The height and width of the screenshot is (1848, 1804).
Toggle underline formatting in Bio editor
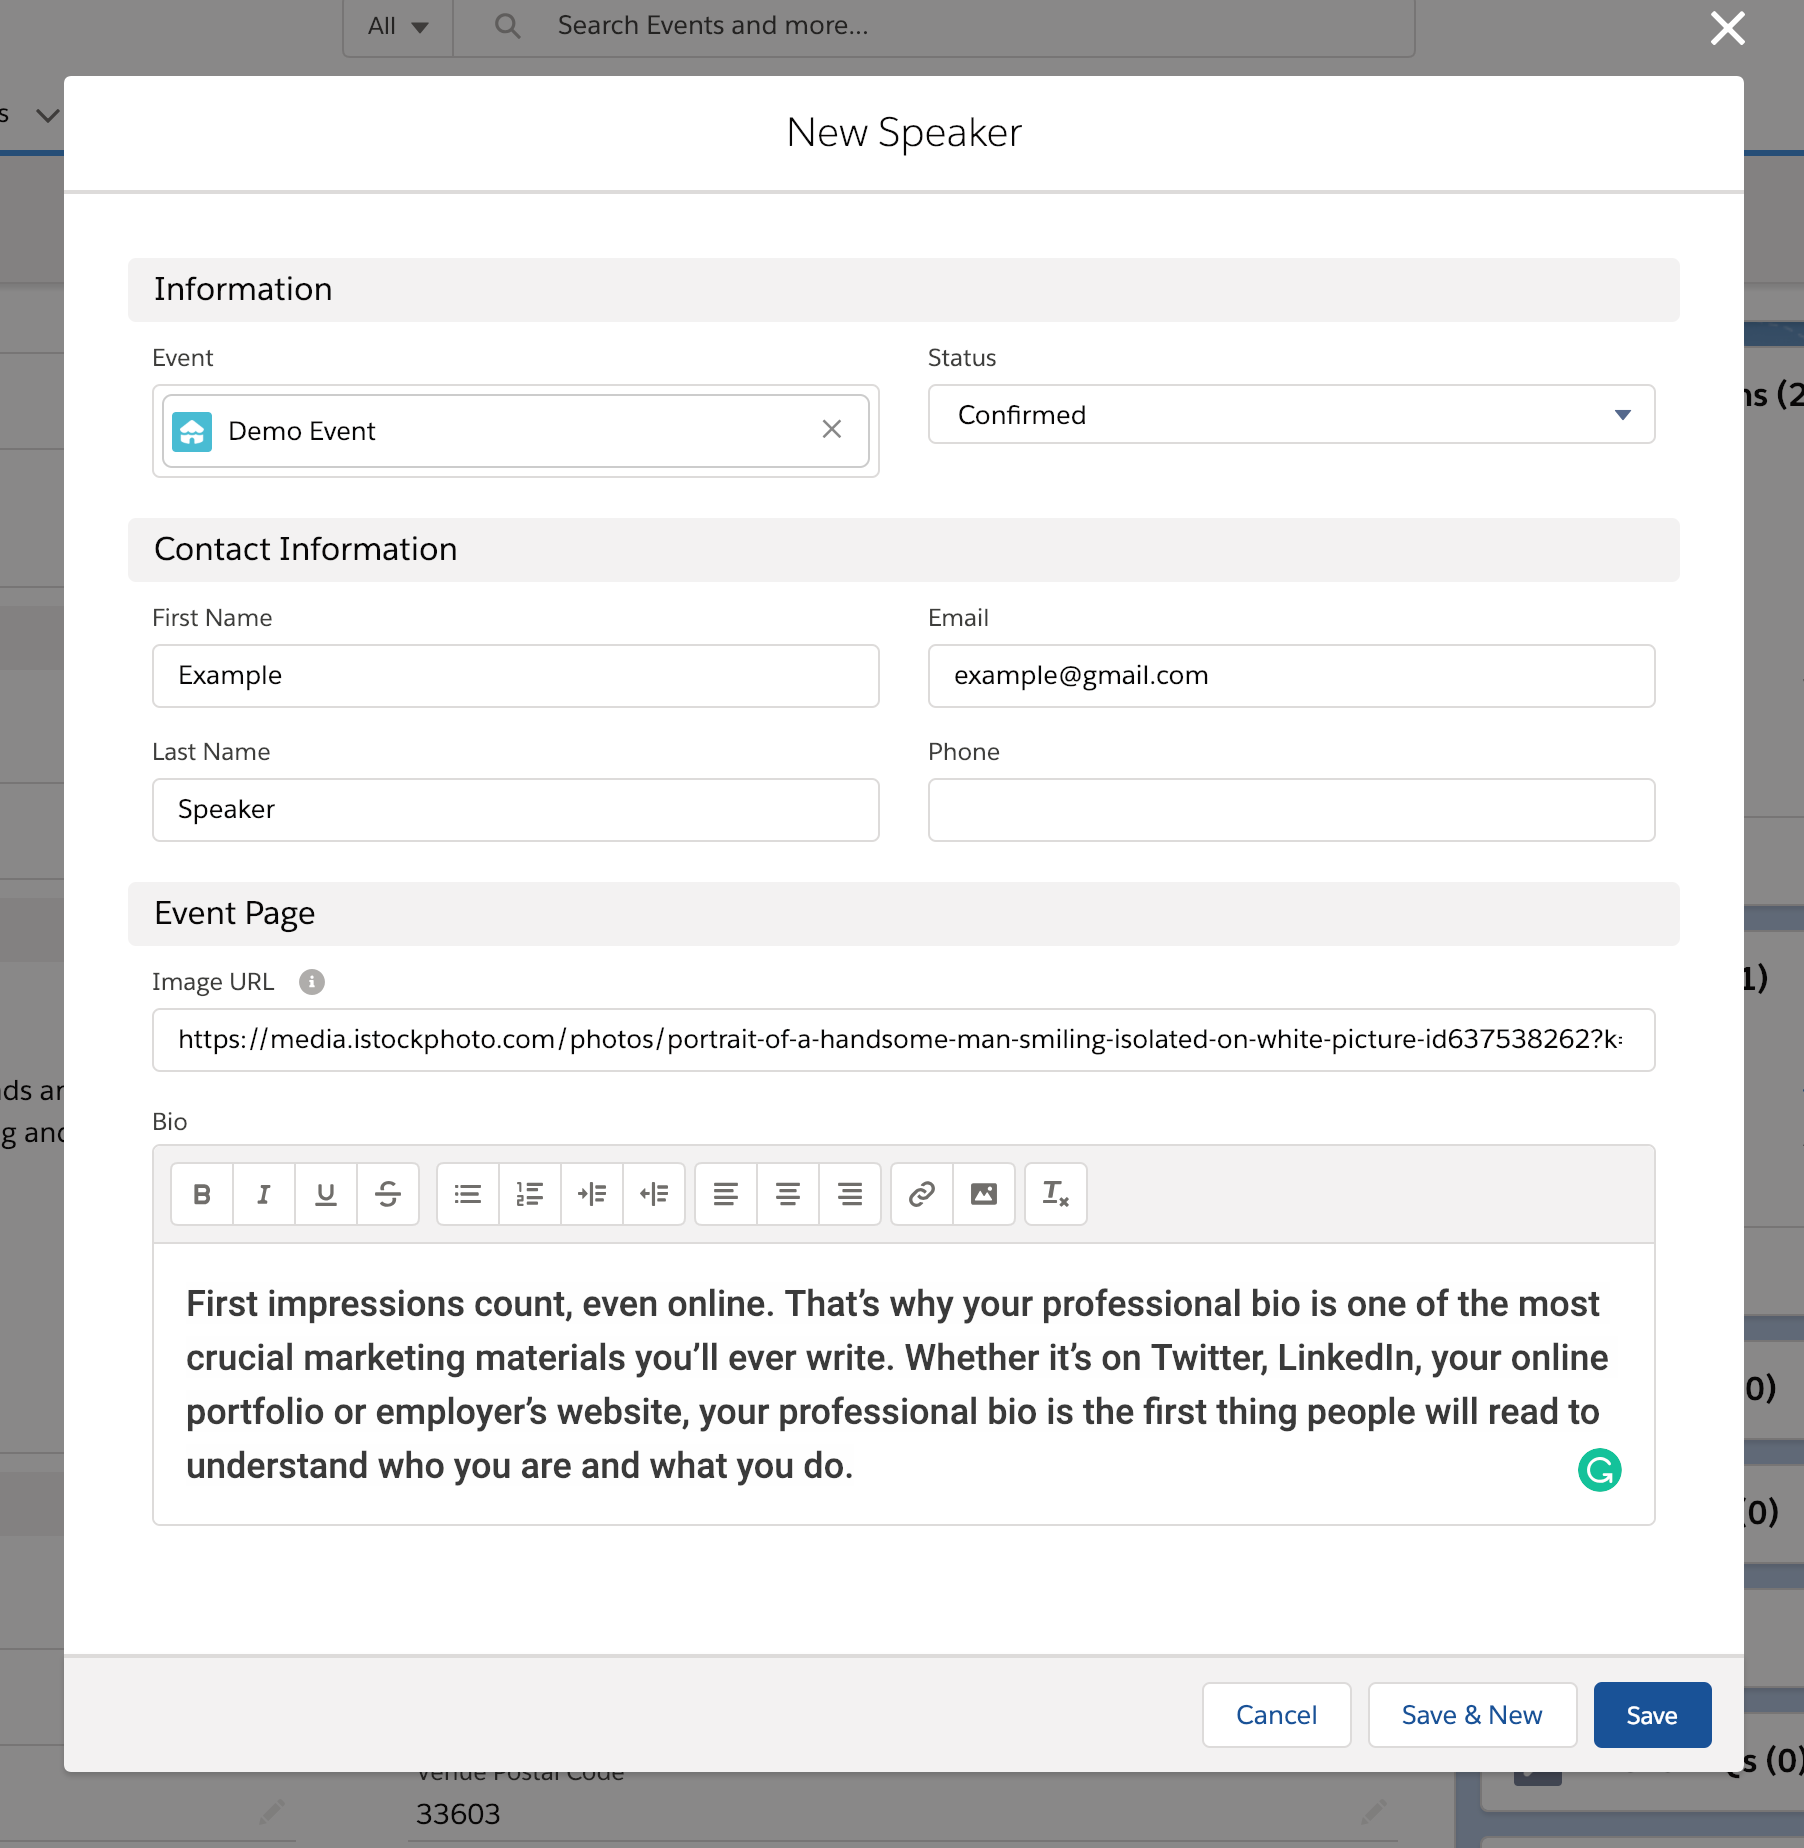click(x=326, y=1194)
